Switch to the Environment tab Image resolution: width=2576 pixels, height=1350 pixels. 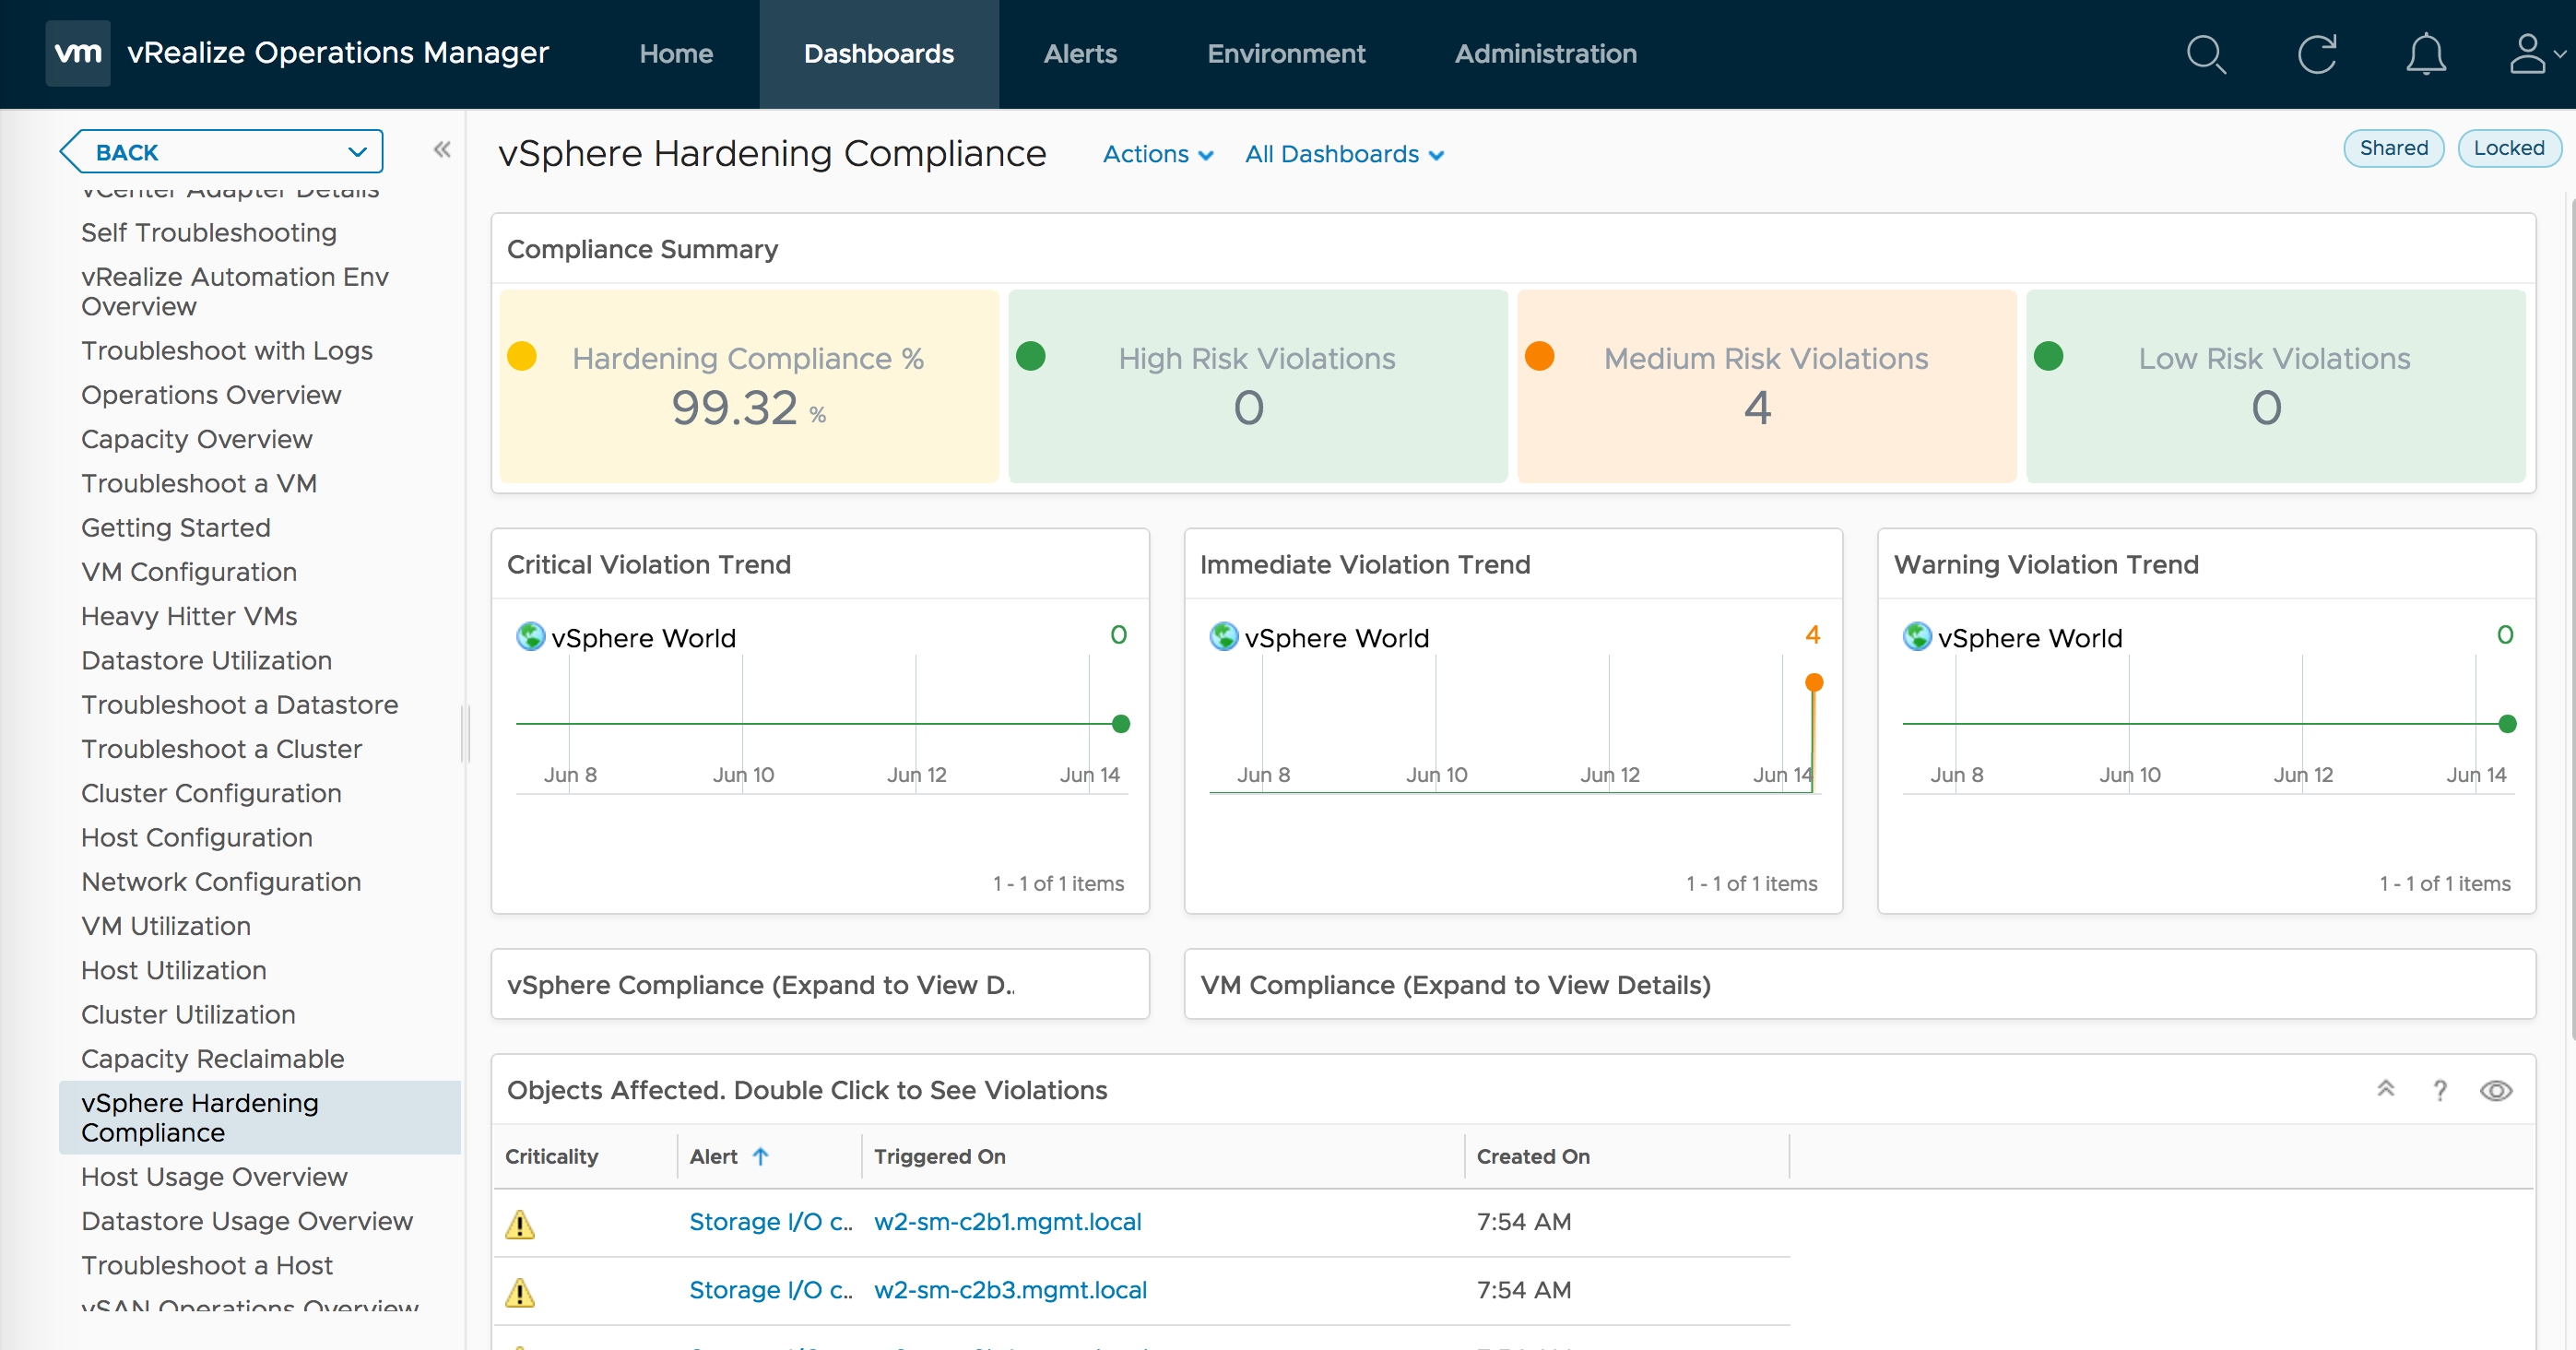click(1286, 54)
